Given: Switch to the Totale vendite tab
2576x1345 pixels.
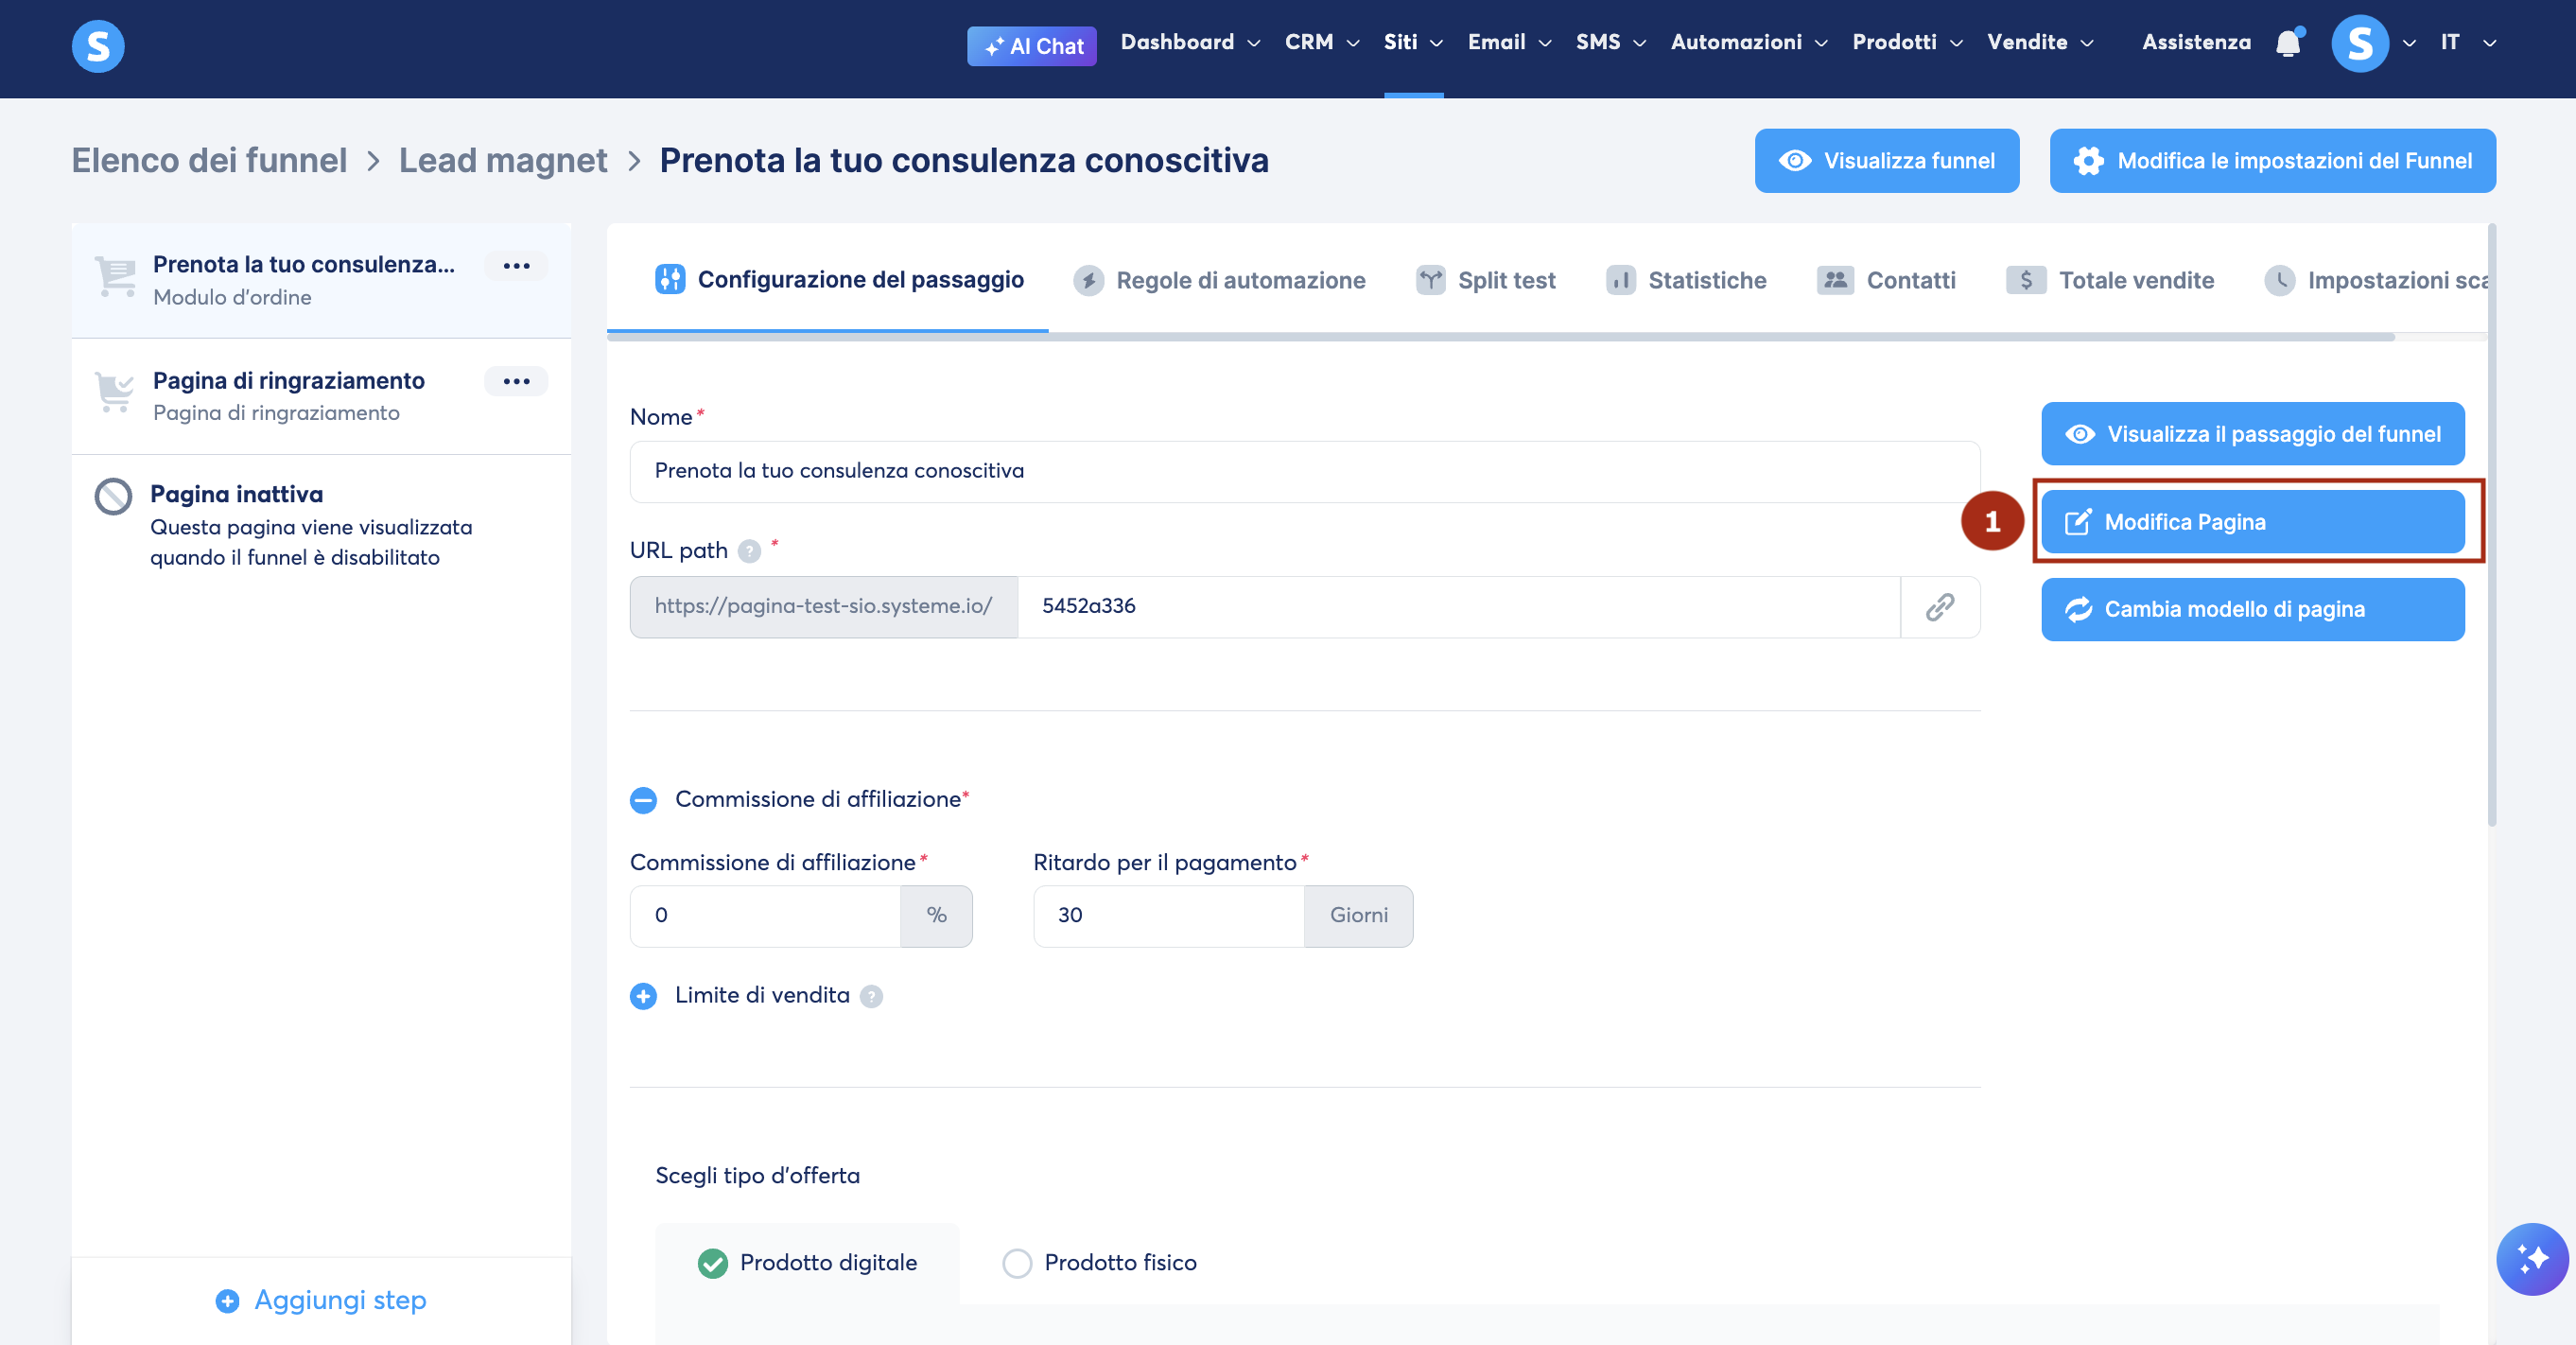Looking at the screenshot, I should point(2110,281).
